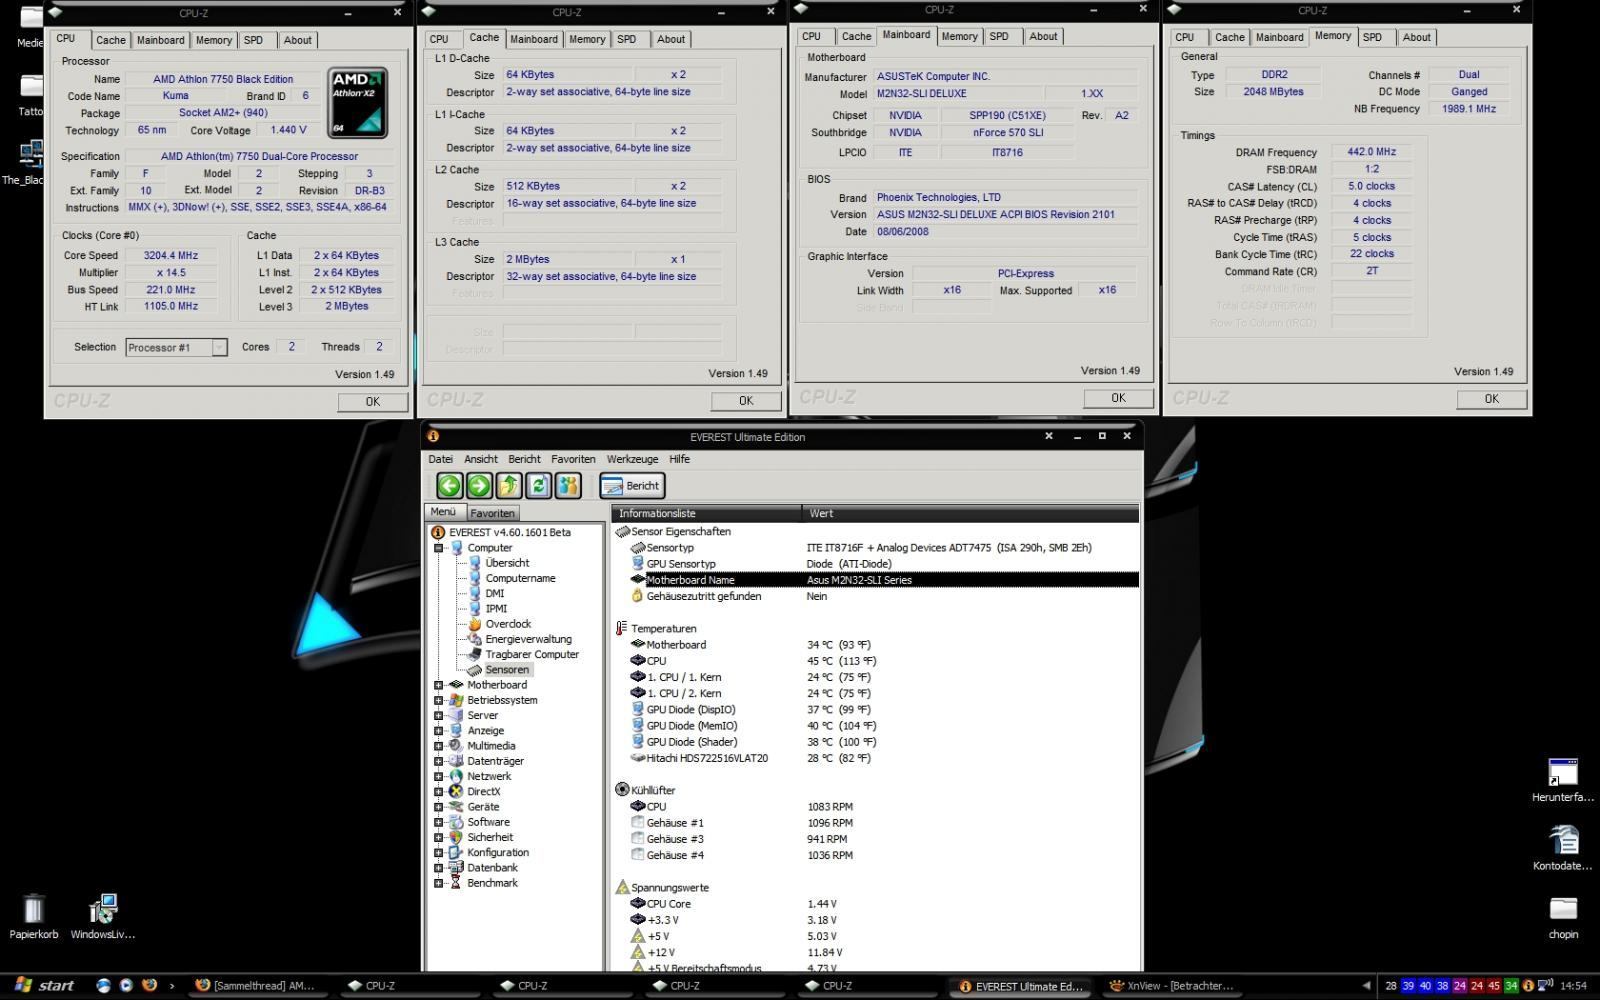Screen dimensions: 1600x1000
Task: Select Sensoren tree item
Action: tap(507, 670)
